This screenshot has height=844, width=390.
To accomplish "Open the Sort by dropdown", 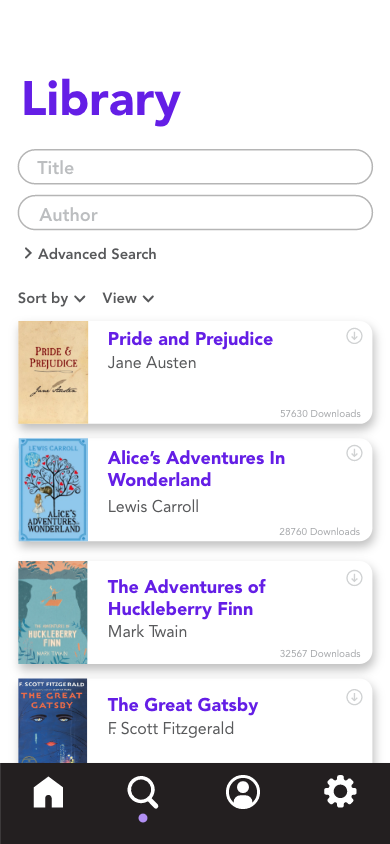I will point(52,298).
